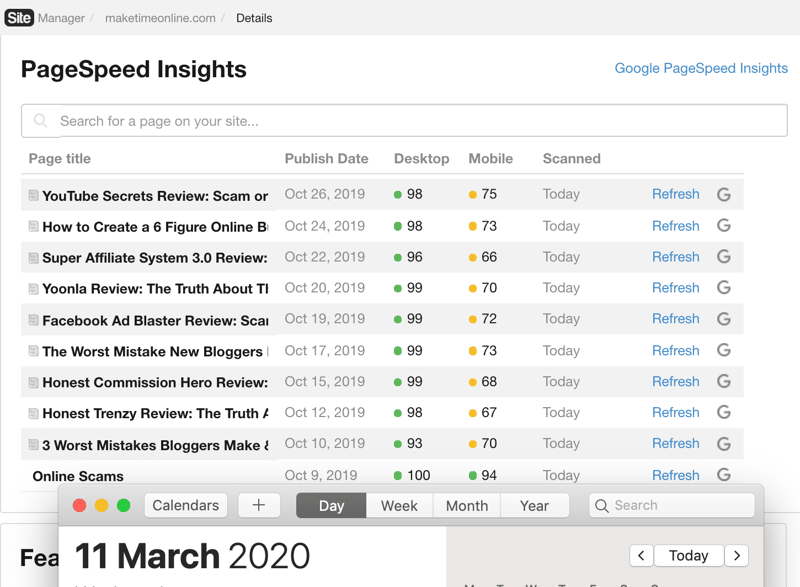Refresh the Online Scams row

[676, 475]
